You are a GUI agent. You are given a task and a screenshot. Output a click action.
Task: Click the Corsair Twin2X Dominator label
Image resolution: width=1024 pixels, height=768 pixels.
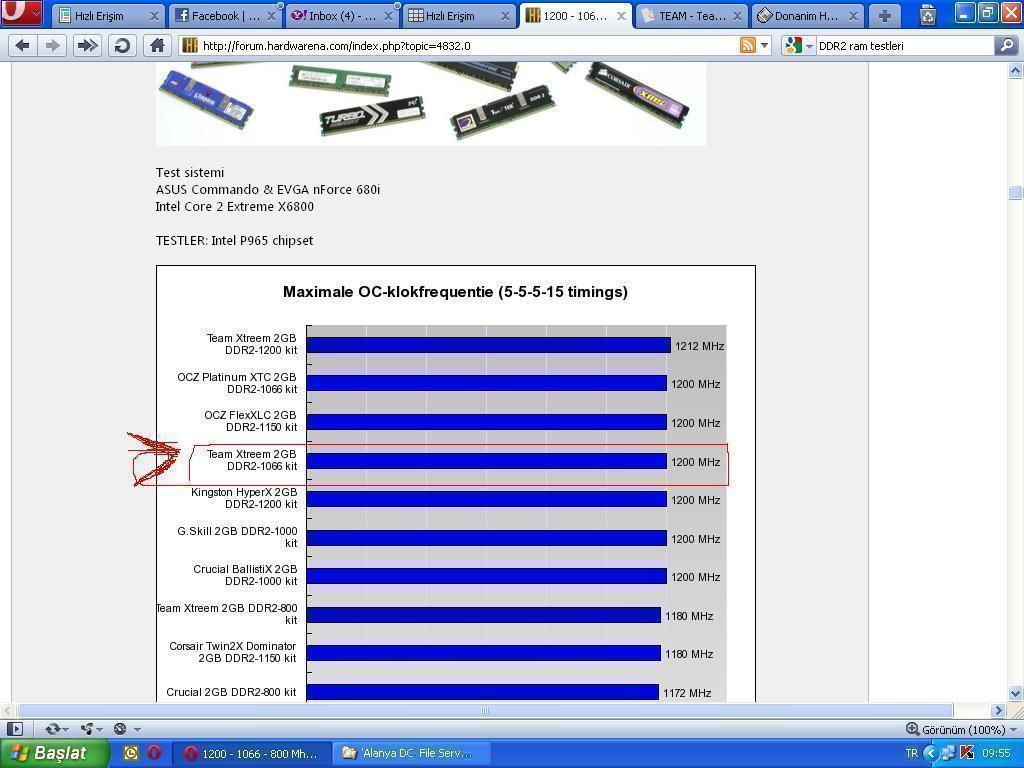pyautogui.click(x=232, y=652)
